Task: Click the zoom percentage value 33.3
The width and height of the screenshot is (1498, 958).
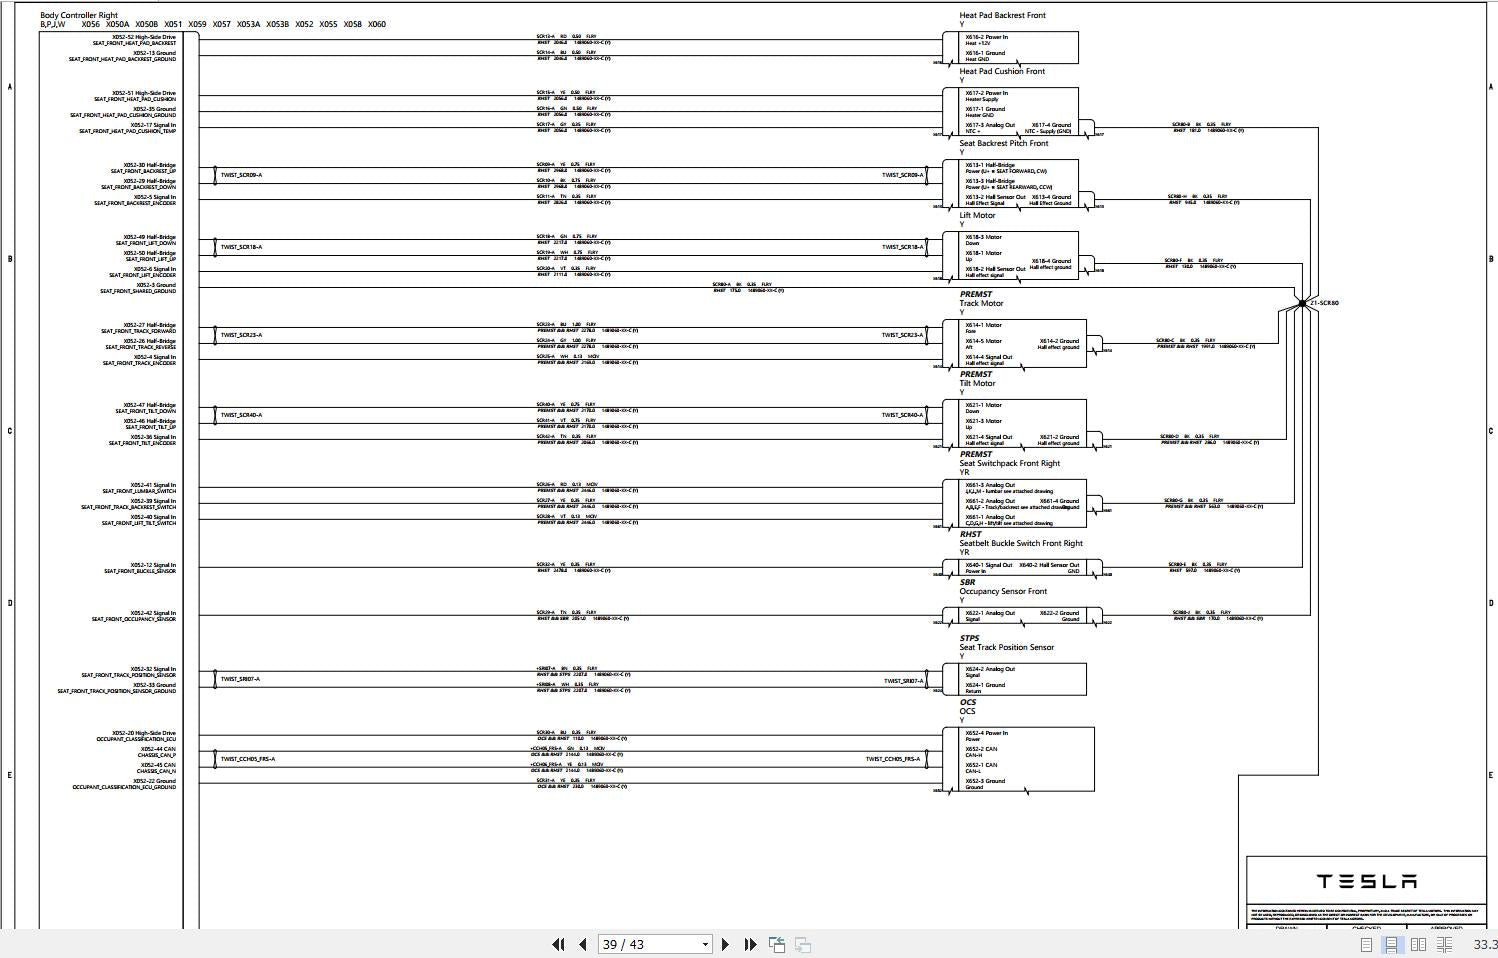Action: tap(1484, 944)
